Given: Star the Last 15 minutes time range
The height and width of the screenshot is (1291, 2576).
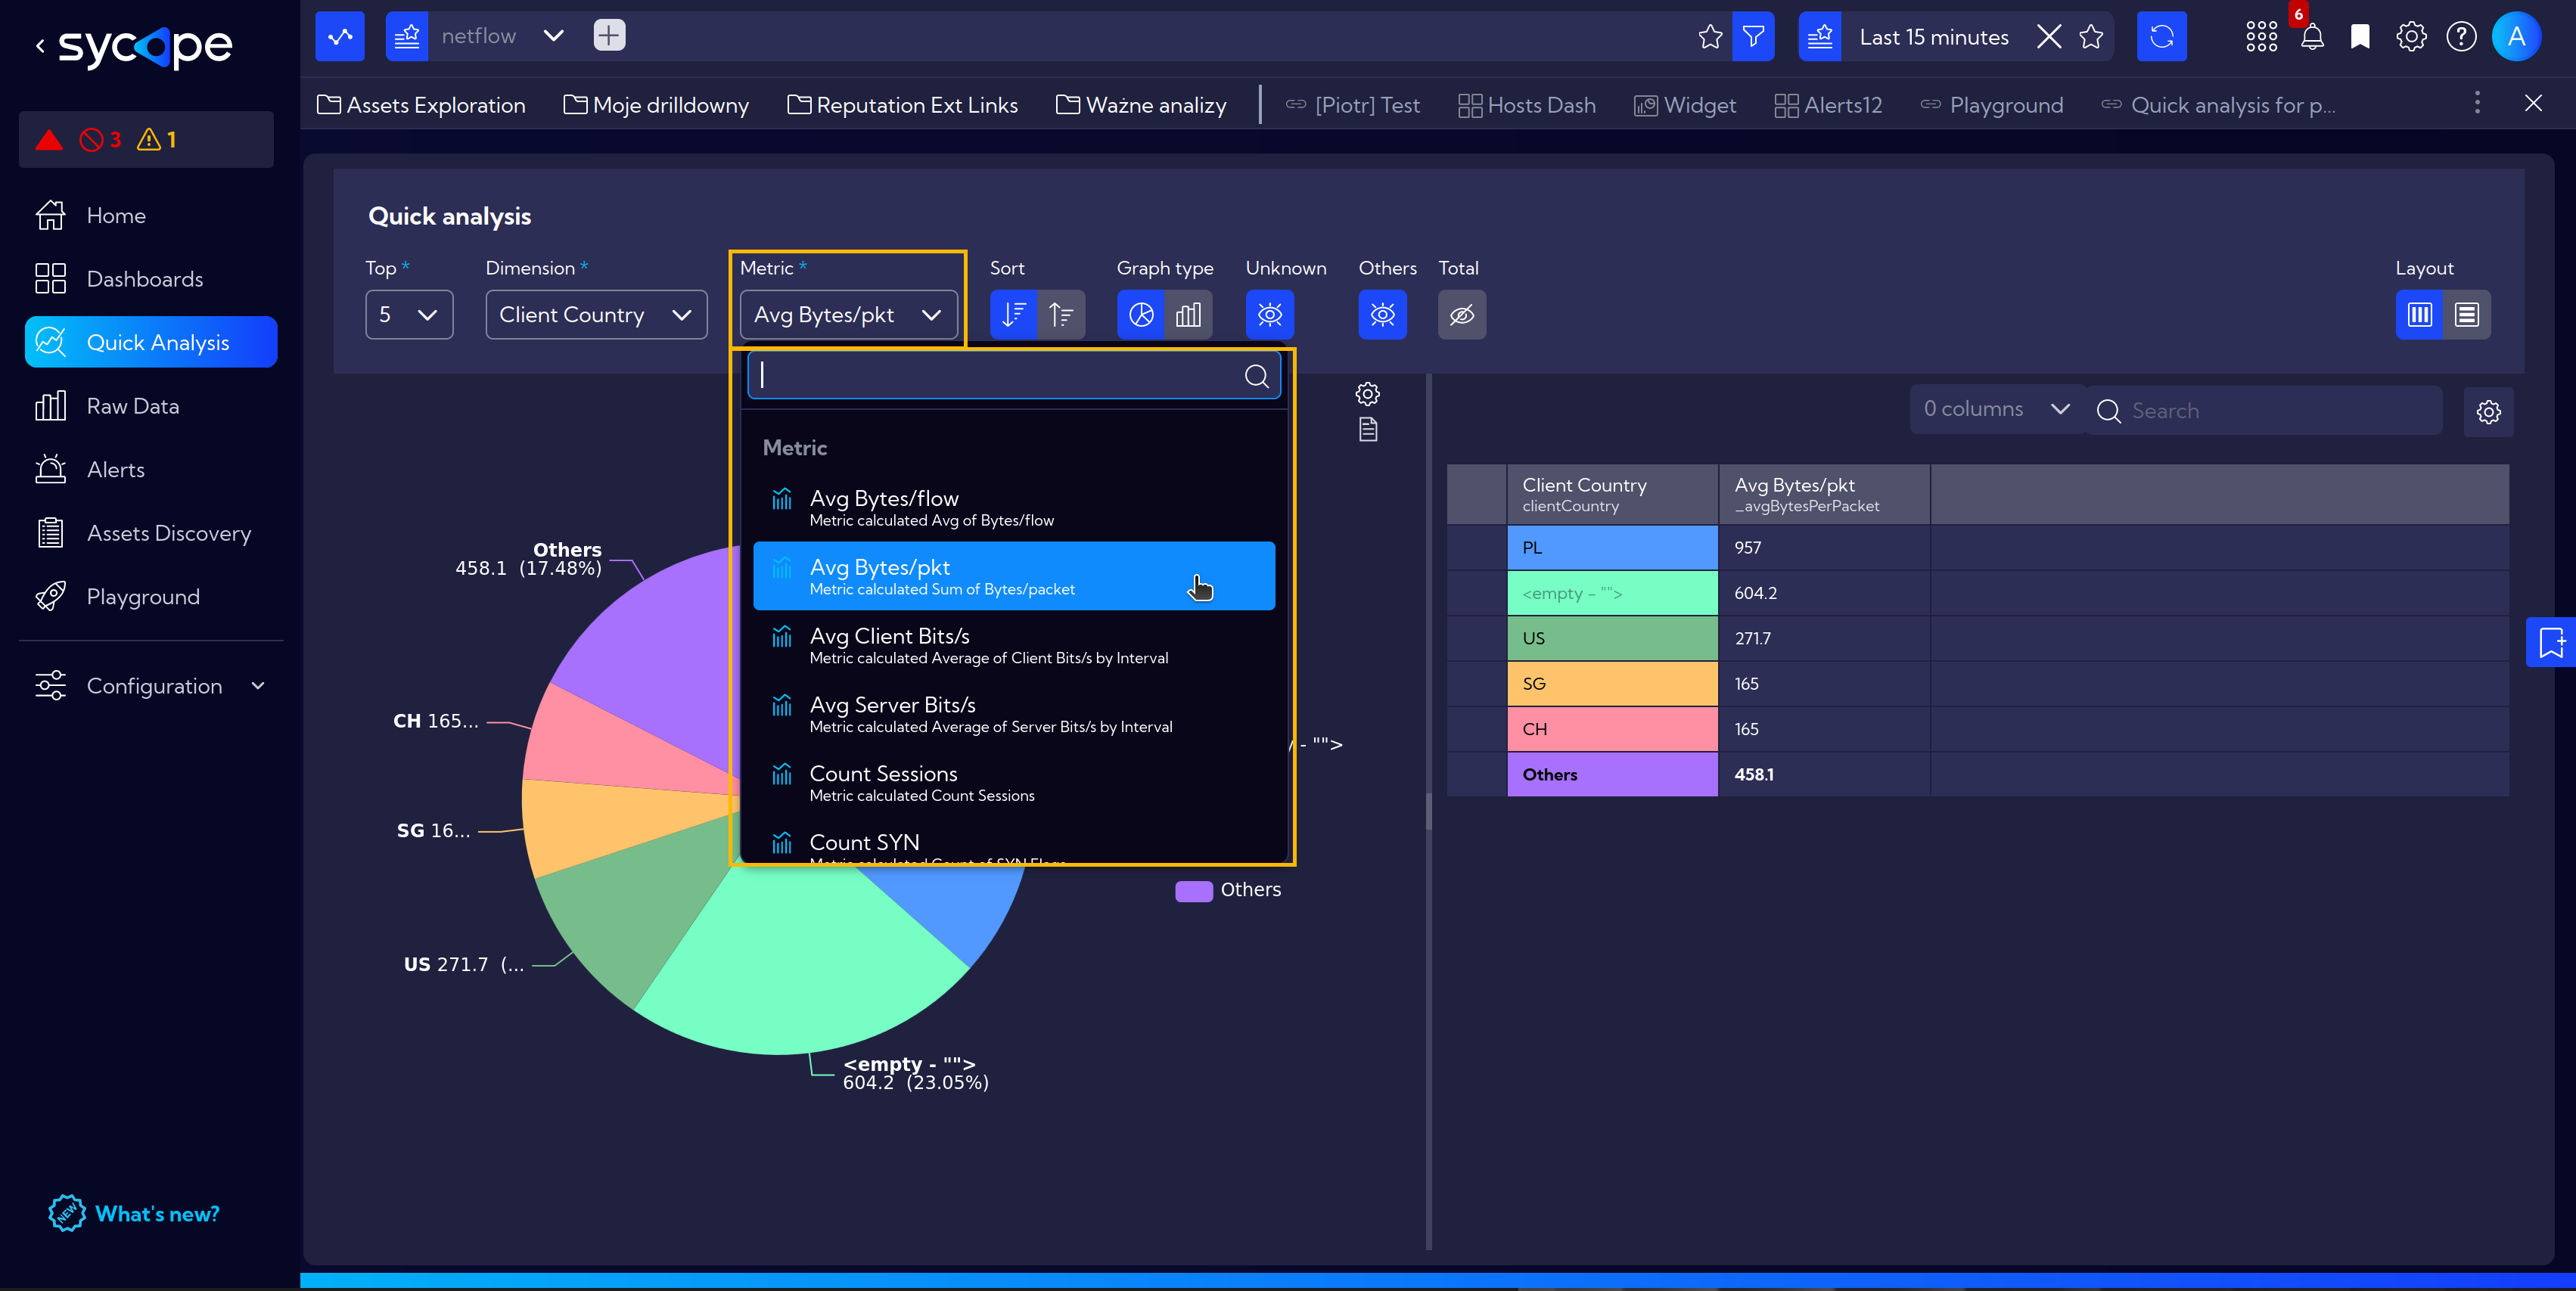Looking at the screenshot, I should tap(2091, 37).
